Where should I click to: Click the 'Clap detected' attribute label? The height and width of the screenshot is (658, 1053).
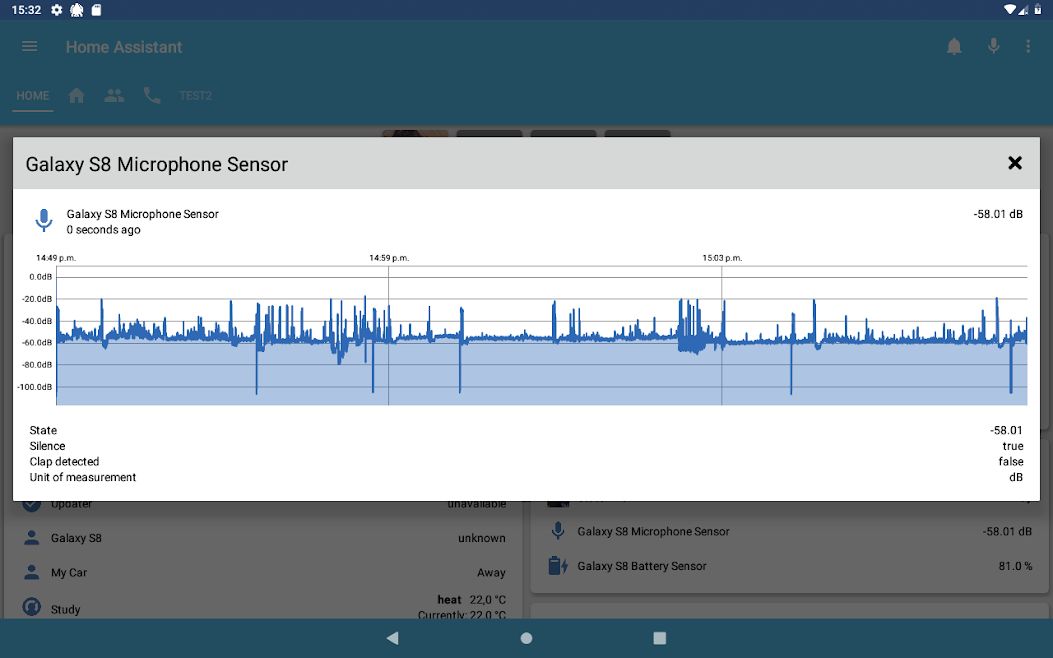pyautogui.click(x=64, y=461)
